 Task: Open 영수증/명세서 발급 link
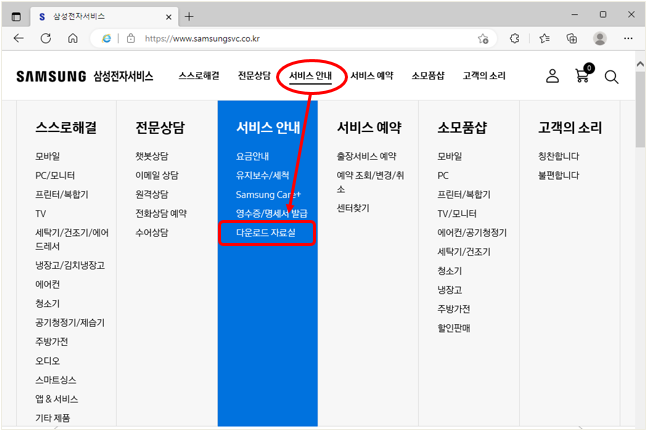[x=272, y=214]
